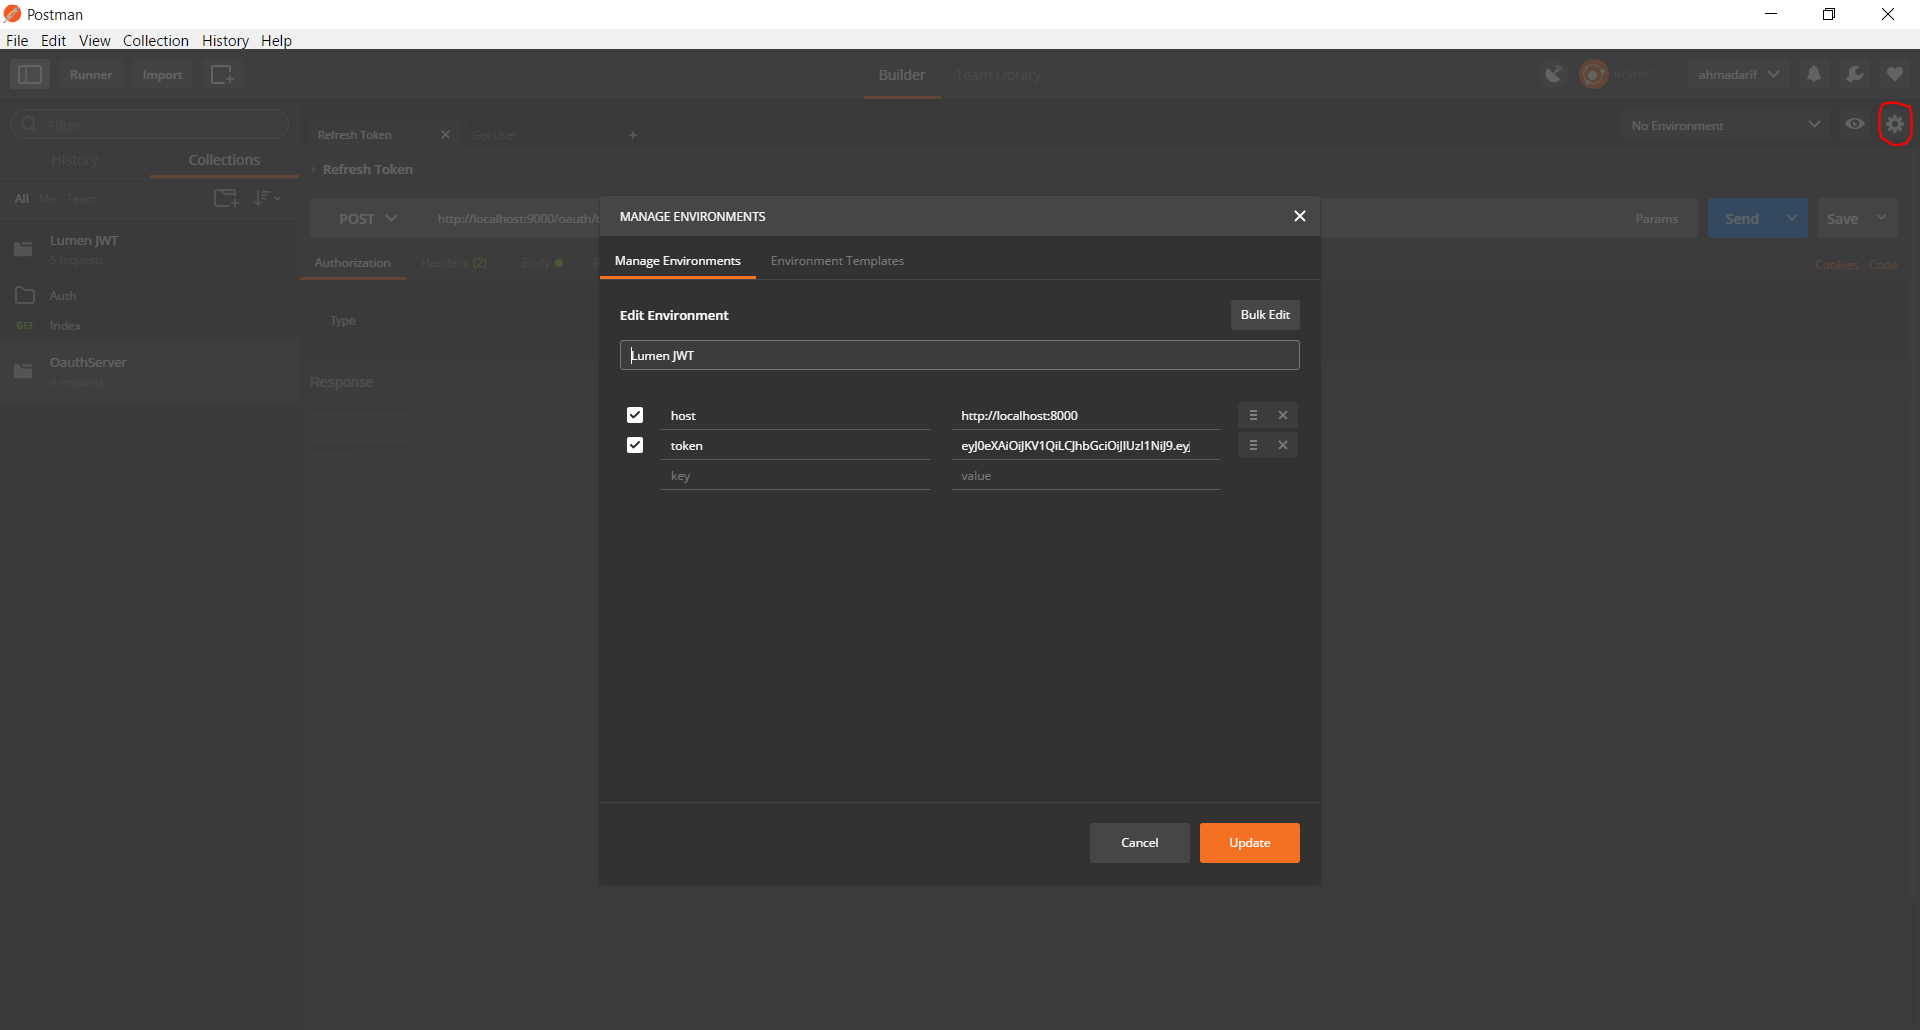Open the POST method dropdown
This screenshot has width=1920, height=1030.
368,219
